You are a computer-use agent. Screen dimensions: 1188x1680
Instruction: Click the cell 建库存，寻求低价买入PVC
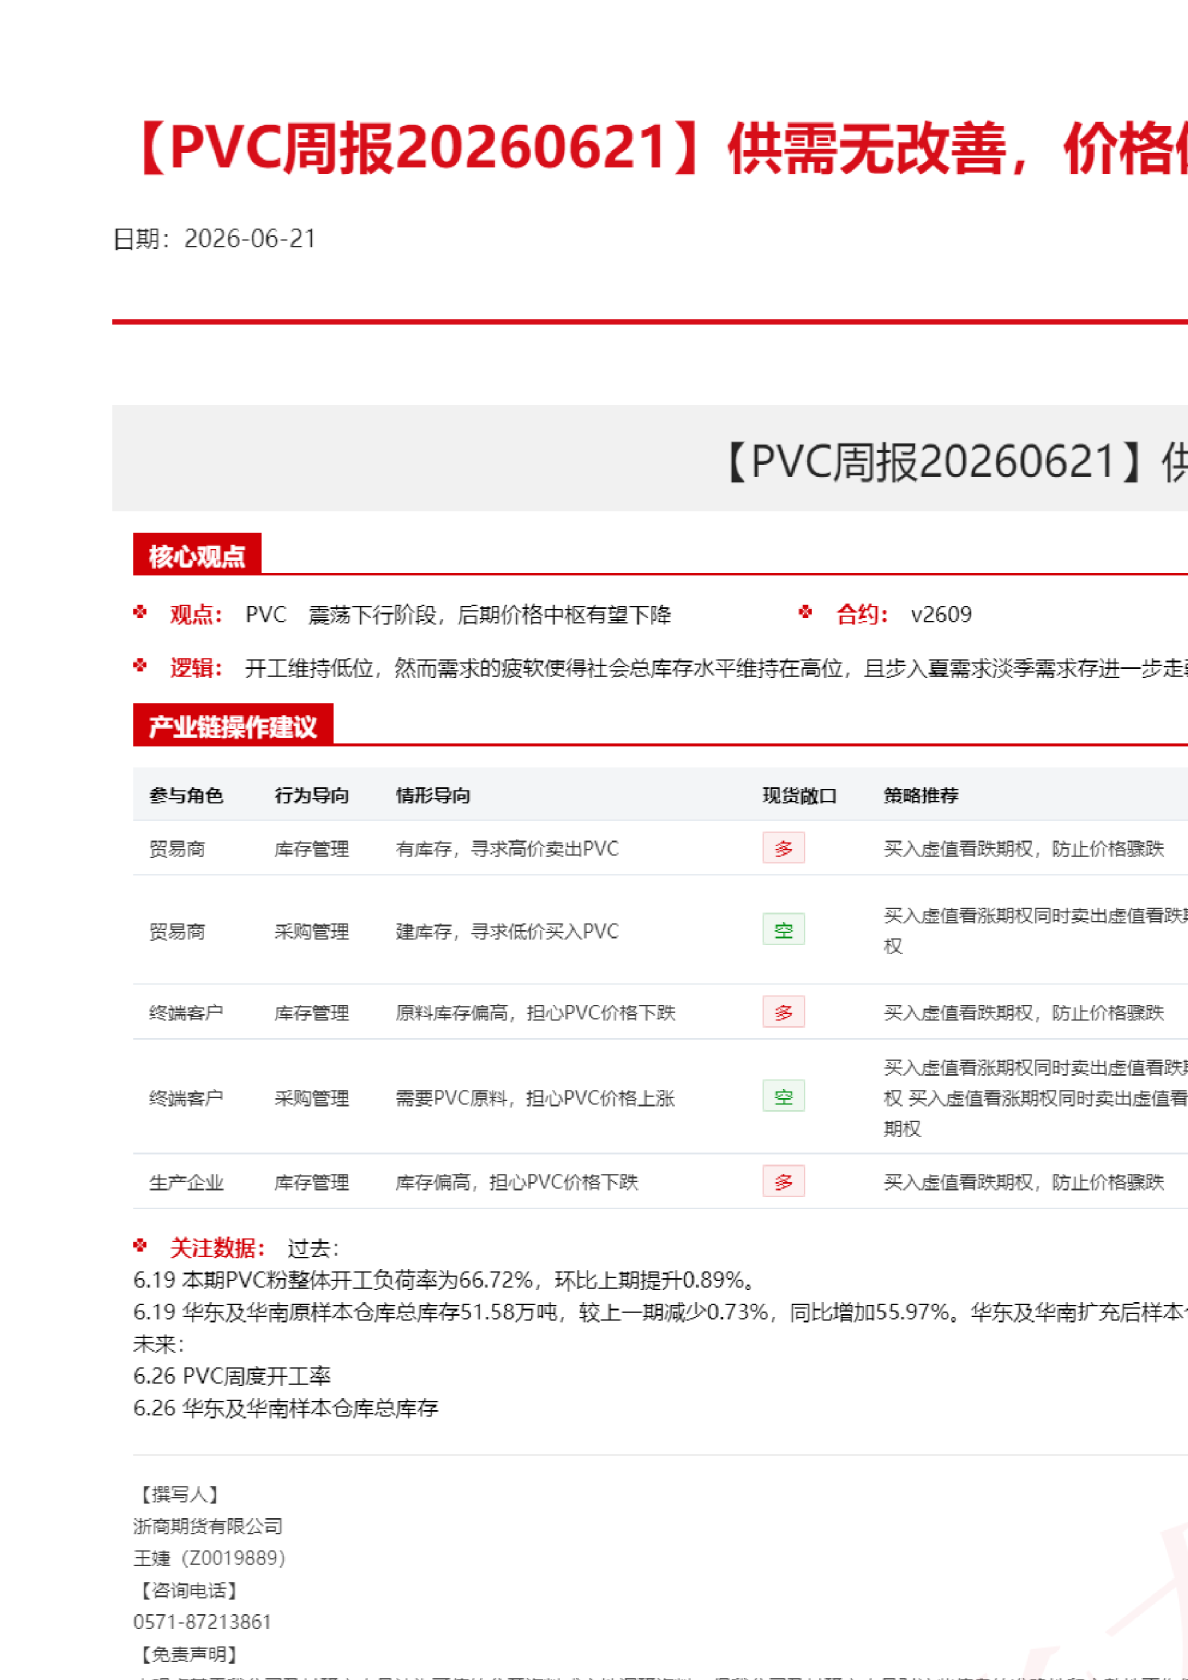tap(507, 932)
